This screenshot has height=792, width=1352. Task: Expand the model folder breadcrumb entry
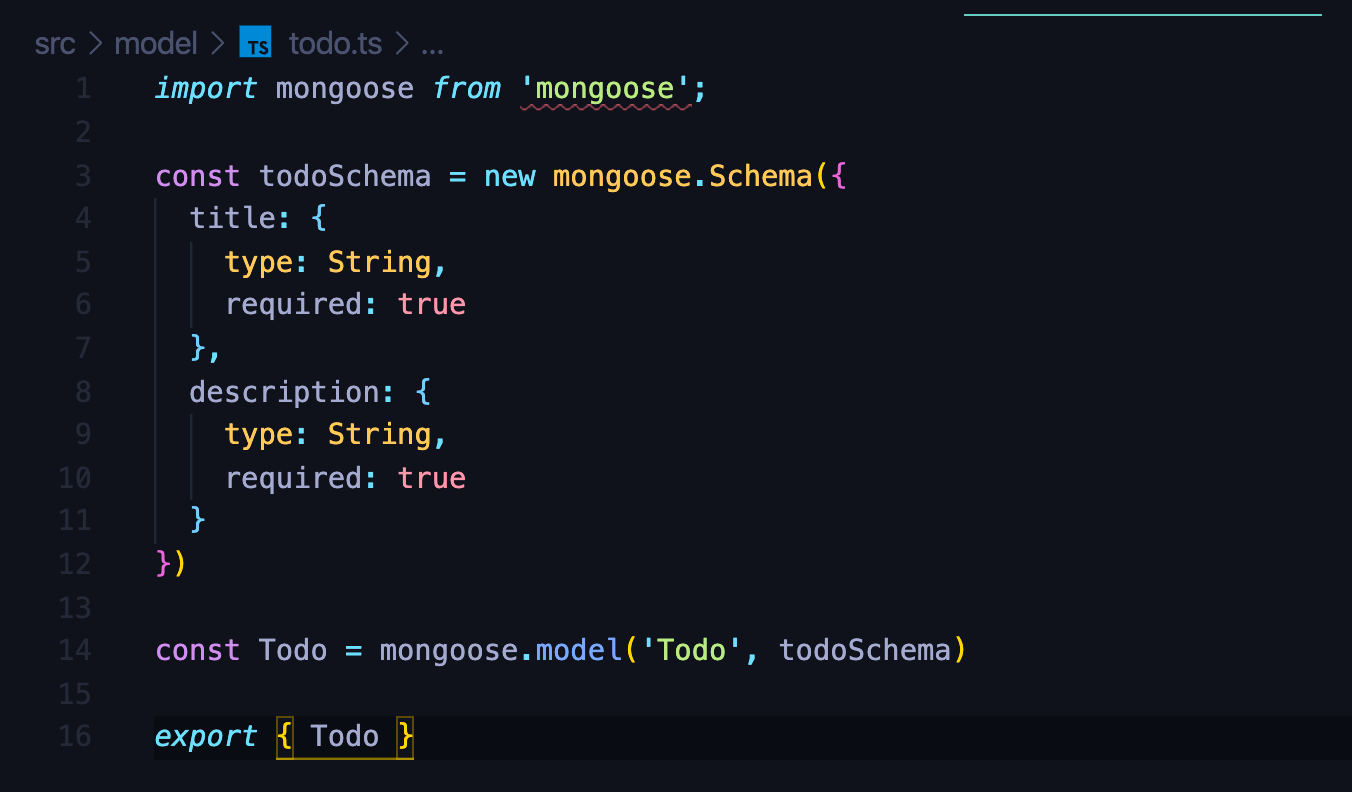click(156, 42)
